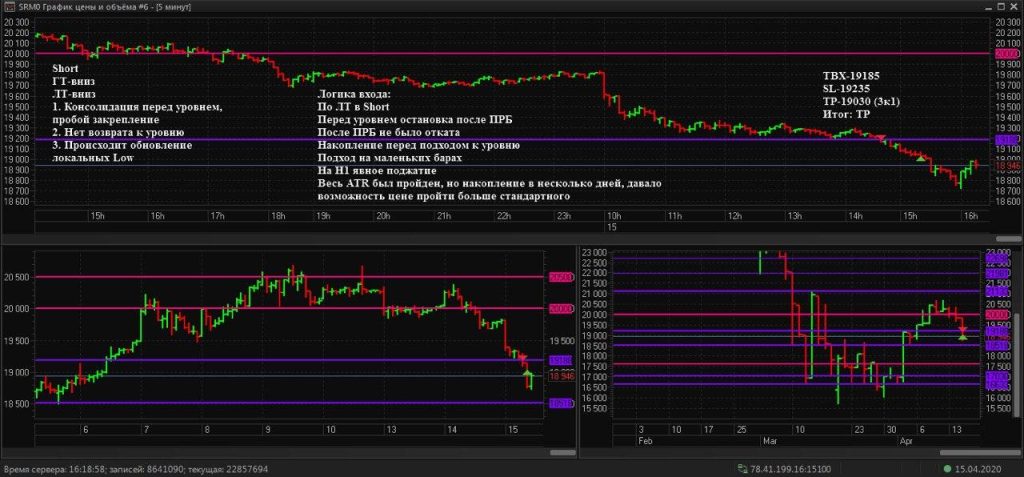This screenshot has height=477, width=1024.
Task: Click the purple 18510 level label on hourly chart
Action: pos(561,403)
